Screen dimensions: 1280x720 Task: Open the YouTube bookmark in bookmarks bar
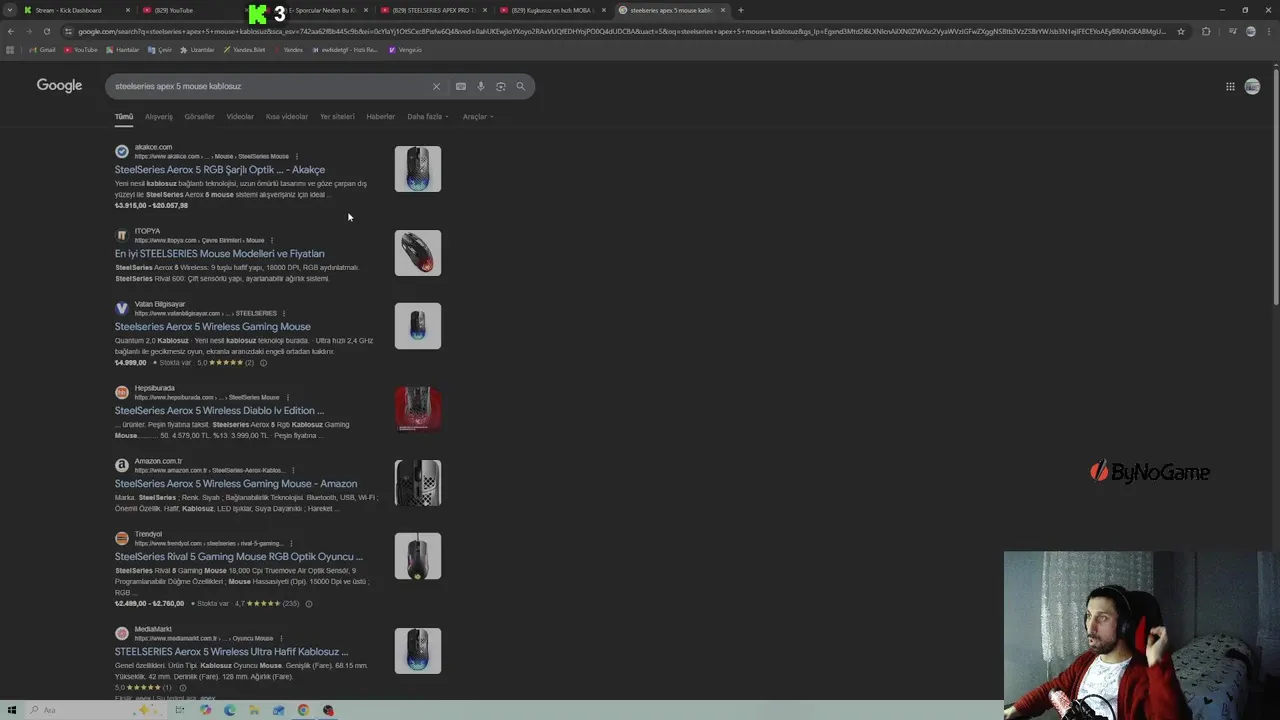click(x=81, y=50)
